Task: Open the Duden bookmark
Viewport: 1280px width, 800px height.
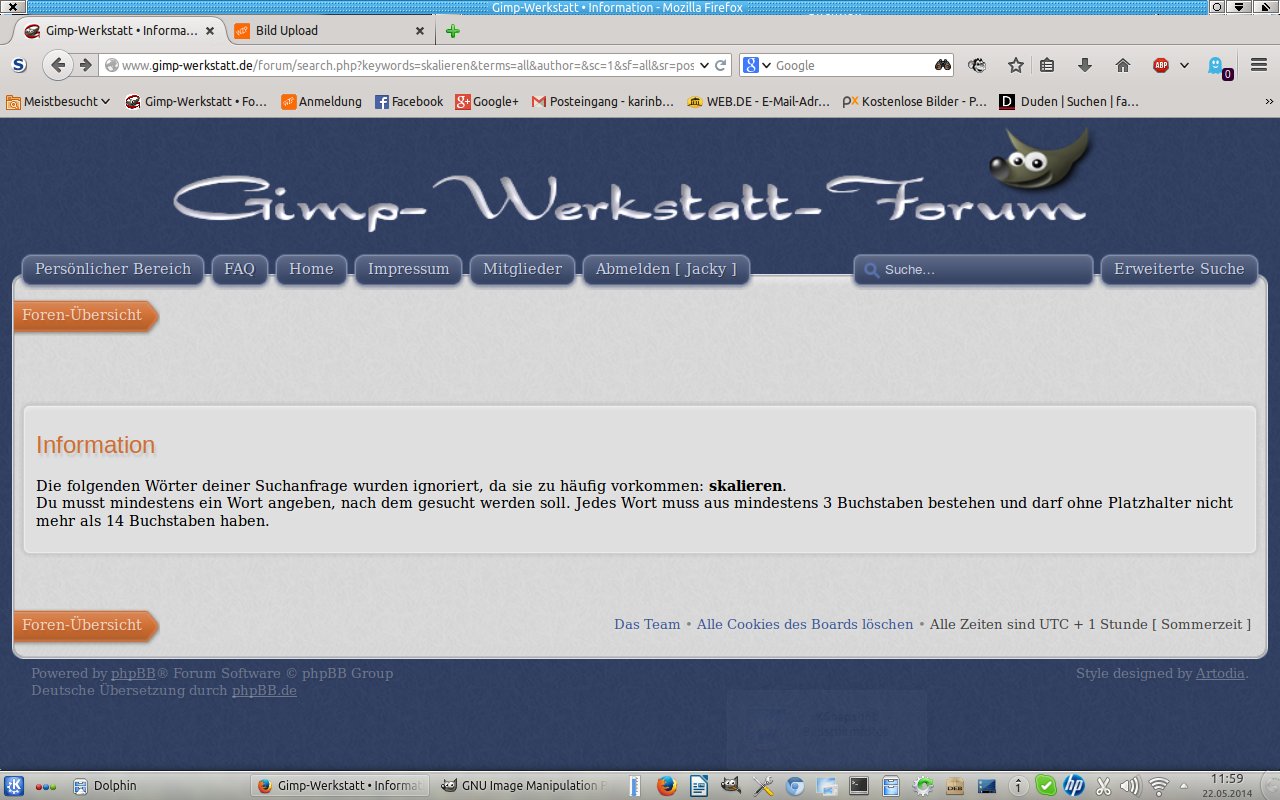Action: pyautogui.click(x=1069, y=101)
